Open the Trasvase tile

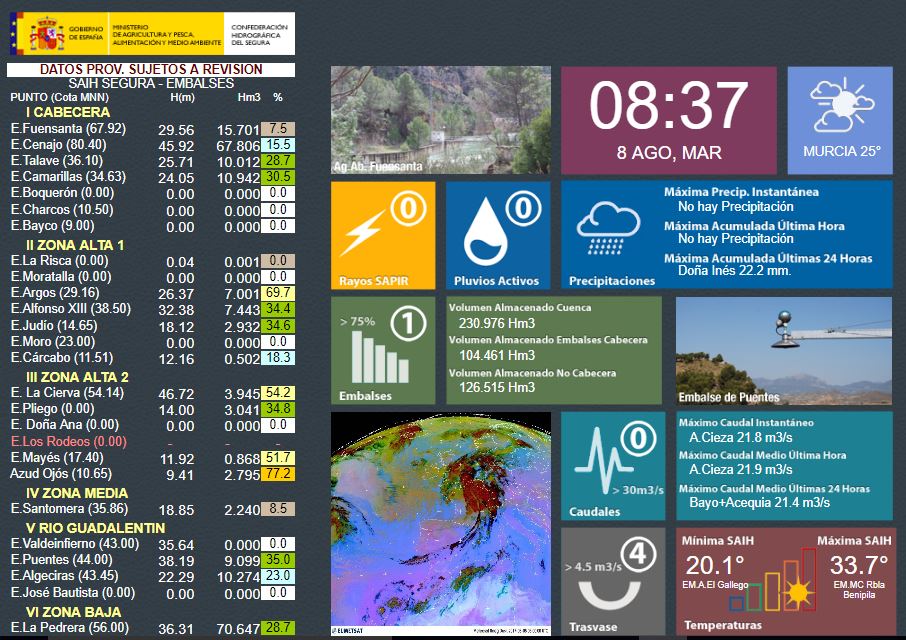tap(613, 581)
